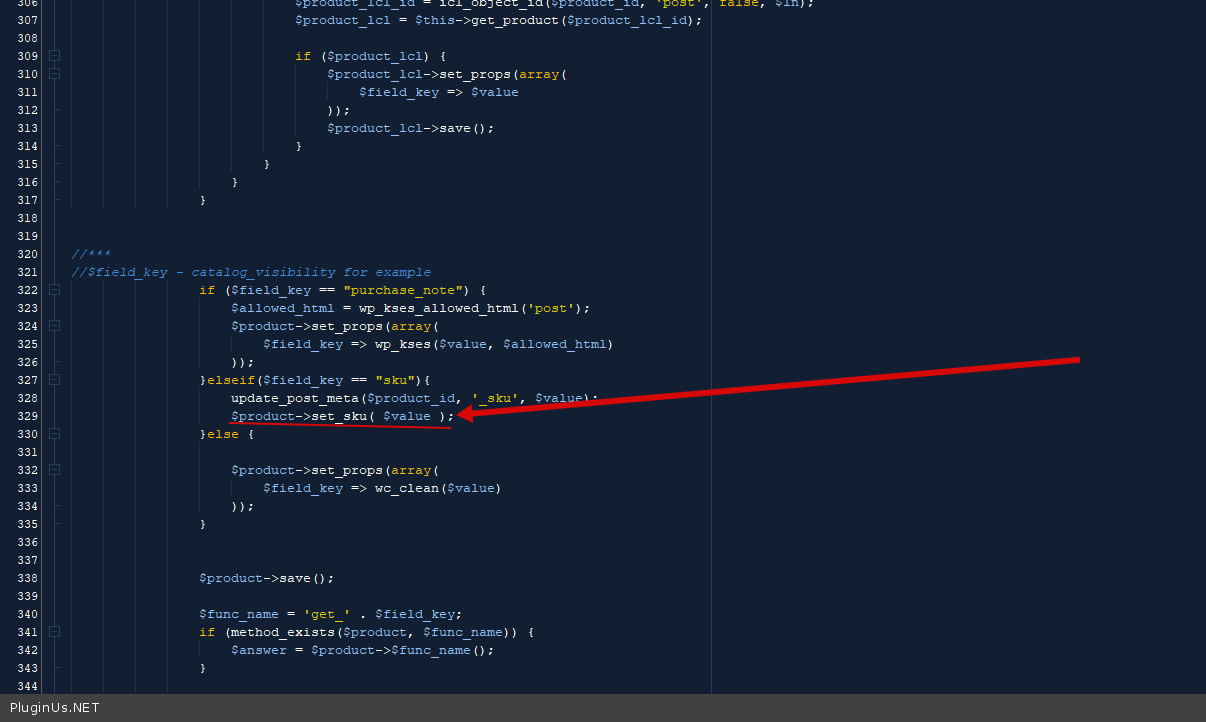Screen dimensions: 1206x722
Task: Fold the method_exists block at line 341
Action: pyautogui.click(x=55, y=632)
